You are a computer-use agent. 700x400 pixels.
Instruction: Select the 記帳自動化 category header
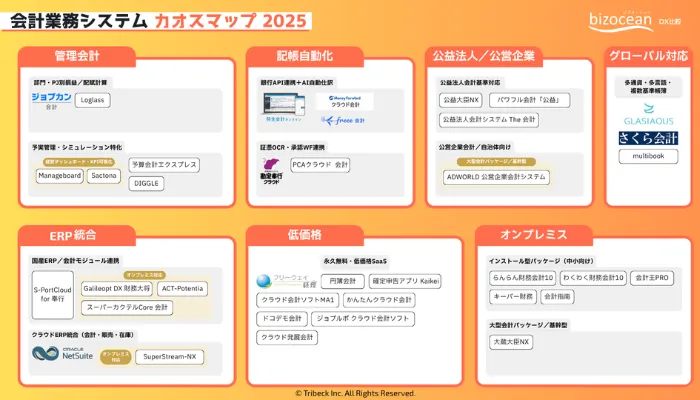coord(304,56)
